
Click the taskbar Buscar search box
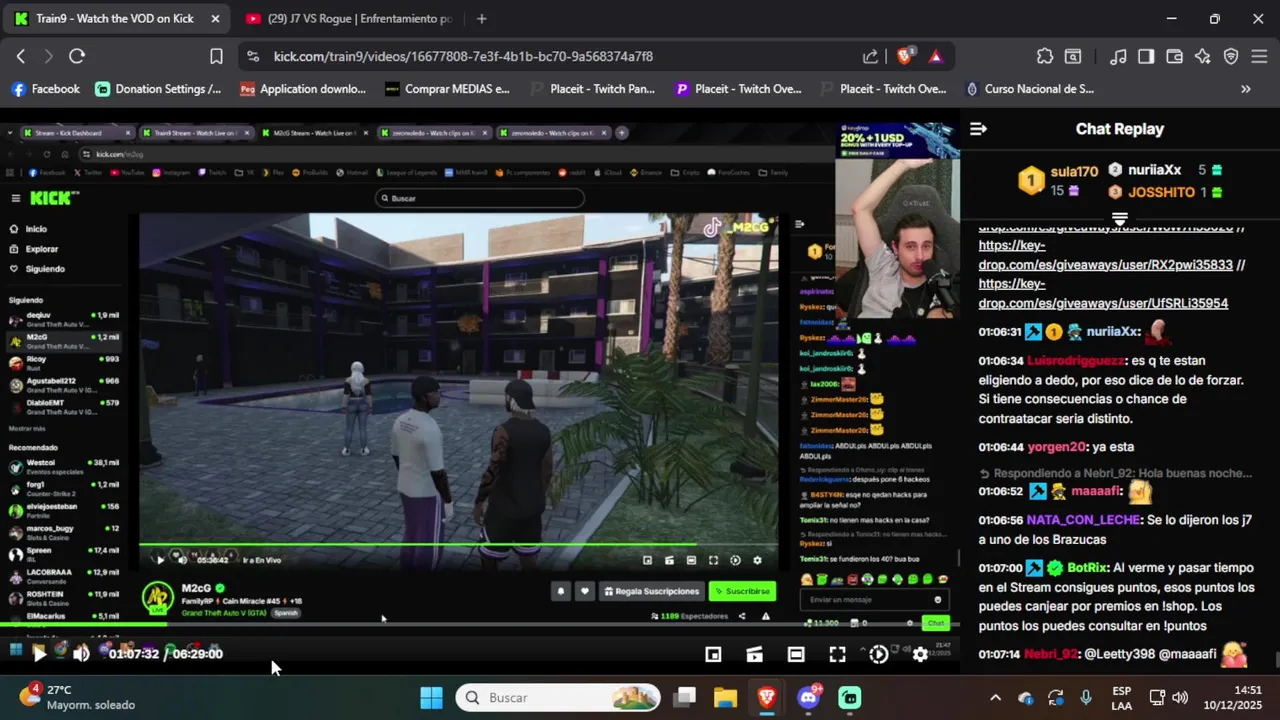click(x=558, y=697)
